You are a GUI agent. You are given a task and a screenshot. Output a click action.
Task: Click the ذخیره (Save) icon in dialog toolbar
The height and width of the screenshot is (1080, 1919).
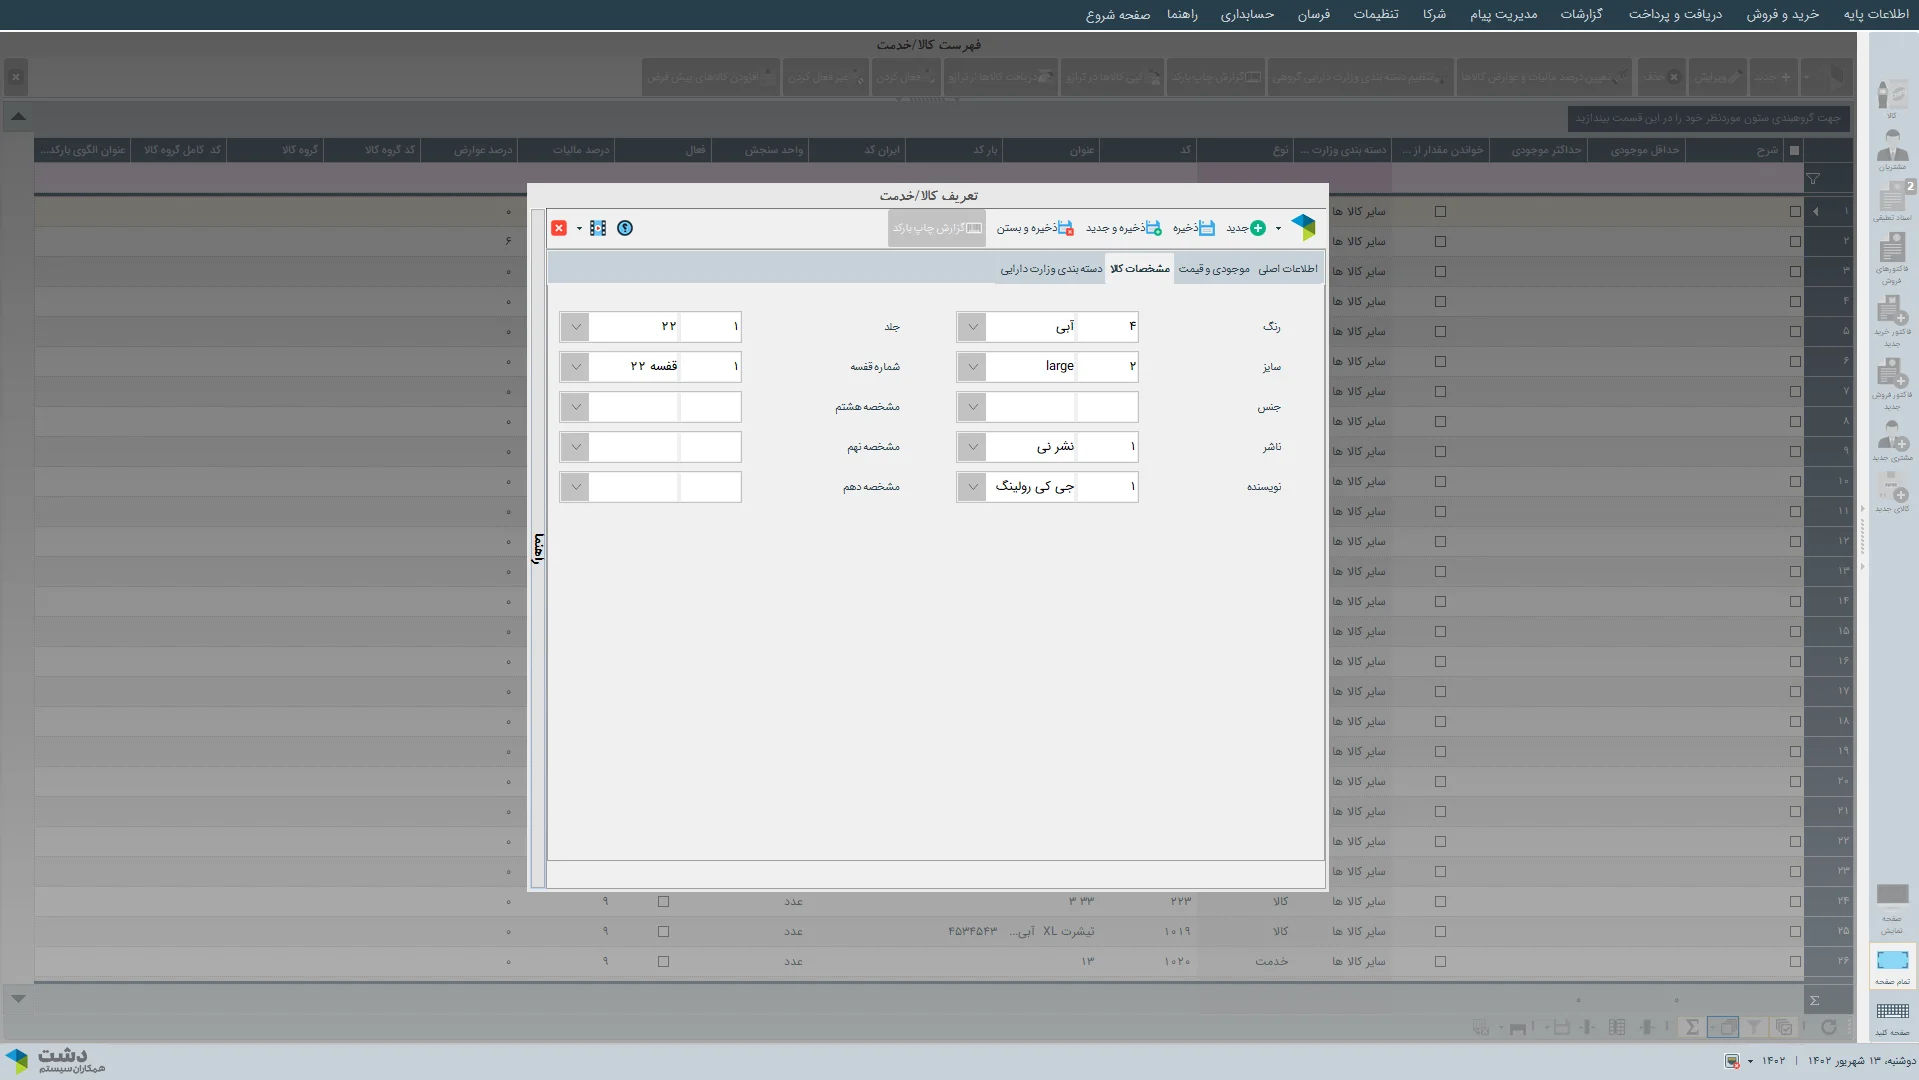1206,228
